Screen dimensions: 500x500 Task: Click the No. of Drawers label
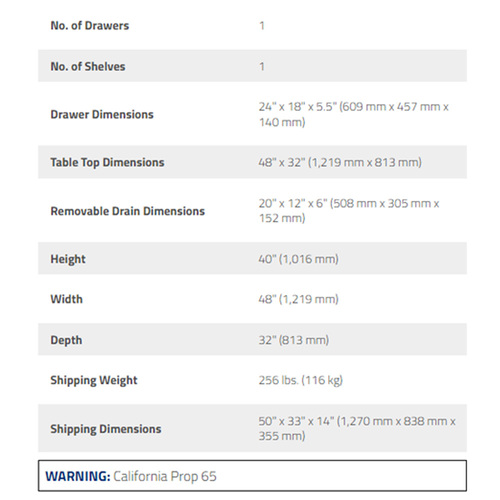[x=90, y=26]
